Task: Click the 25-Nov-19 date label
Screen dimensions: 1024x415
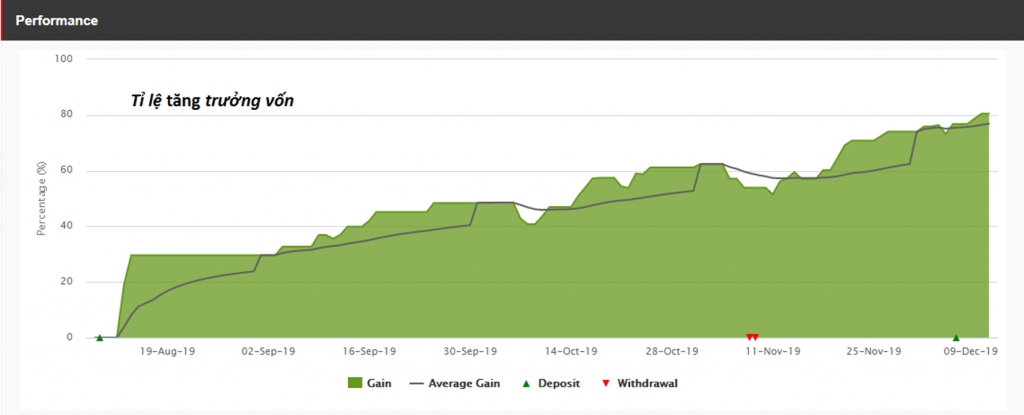Action: [873, 352]
